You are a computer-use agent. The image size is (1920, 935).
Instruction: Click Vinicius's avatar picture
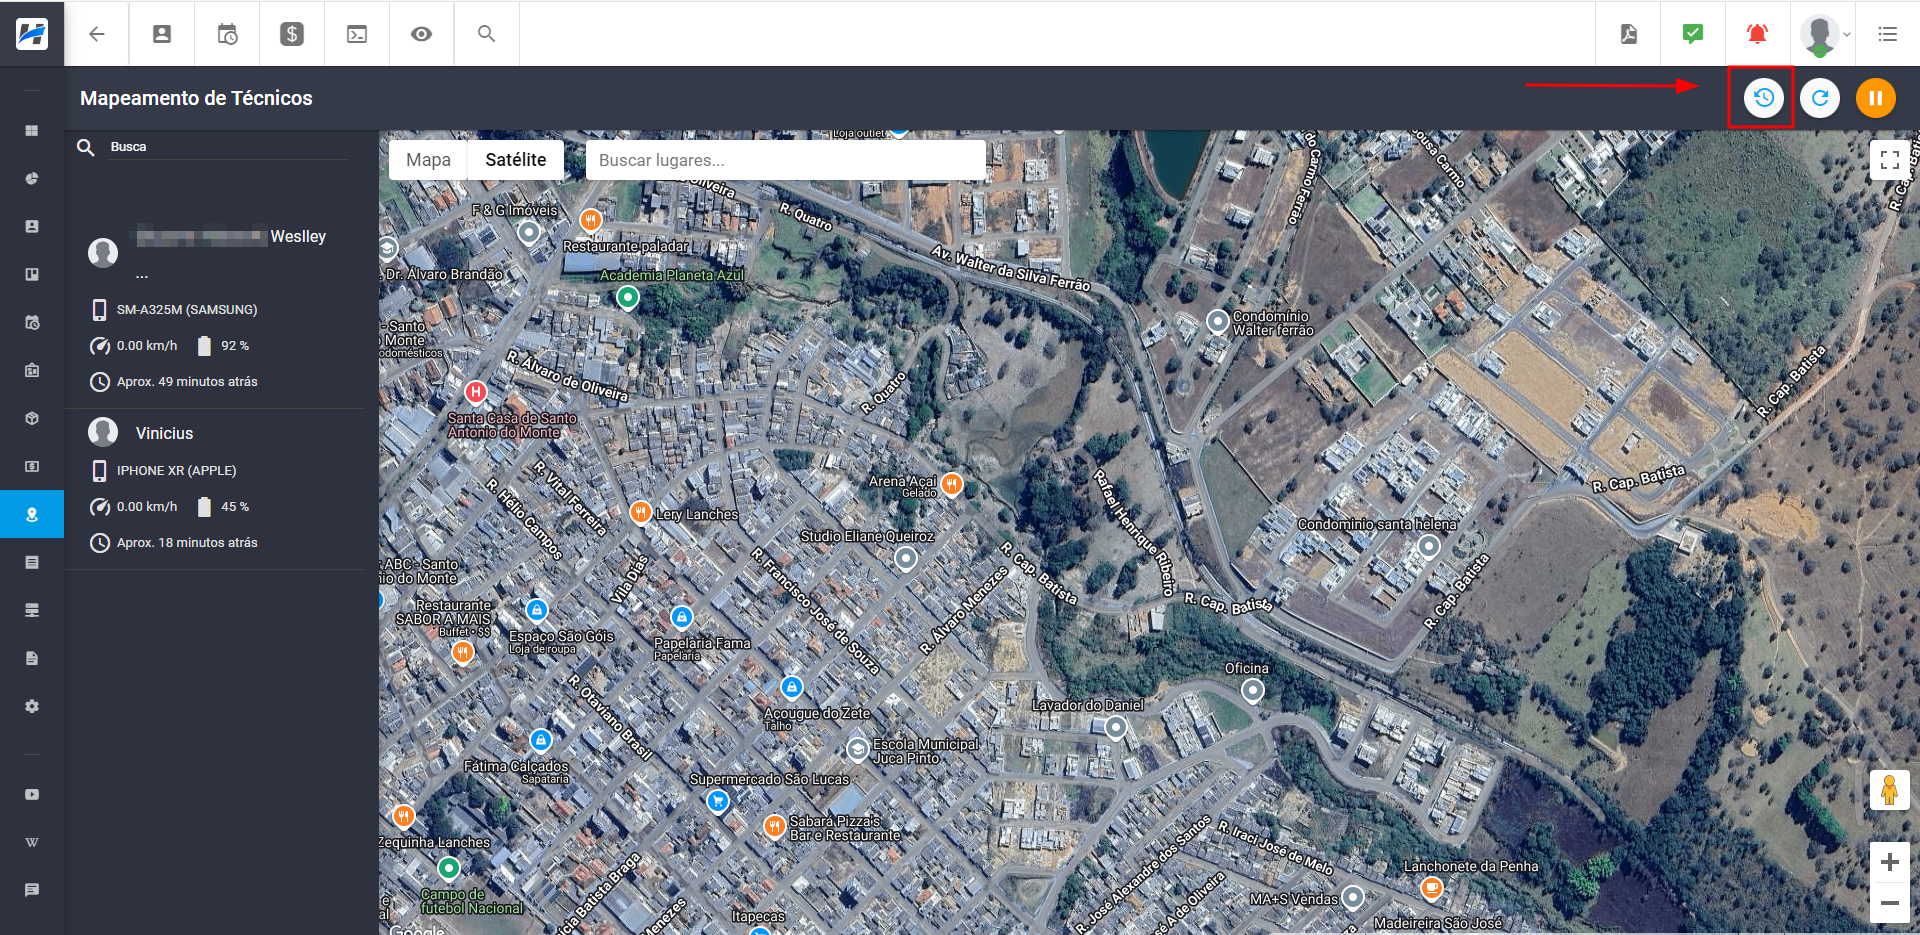click(103, 432)
